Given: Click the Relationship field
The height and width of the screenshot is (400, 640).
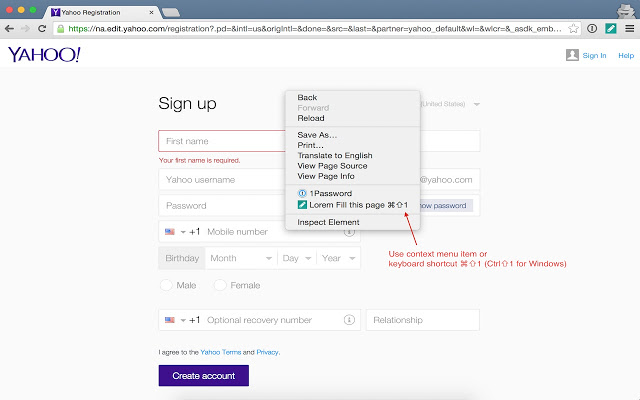Looking at the screenshot, I should pos(423,320).
